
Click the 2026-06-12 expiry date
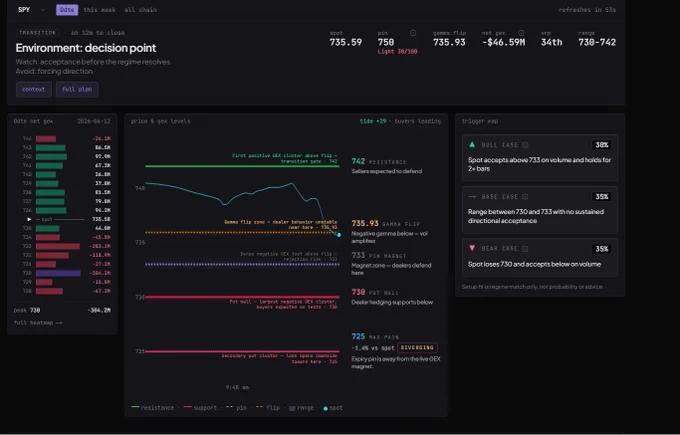94,121
